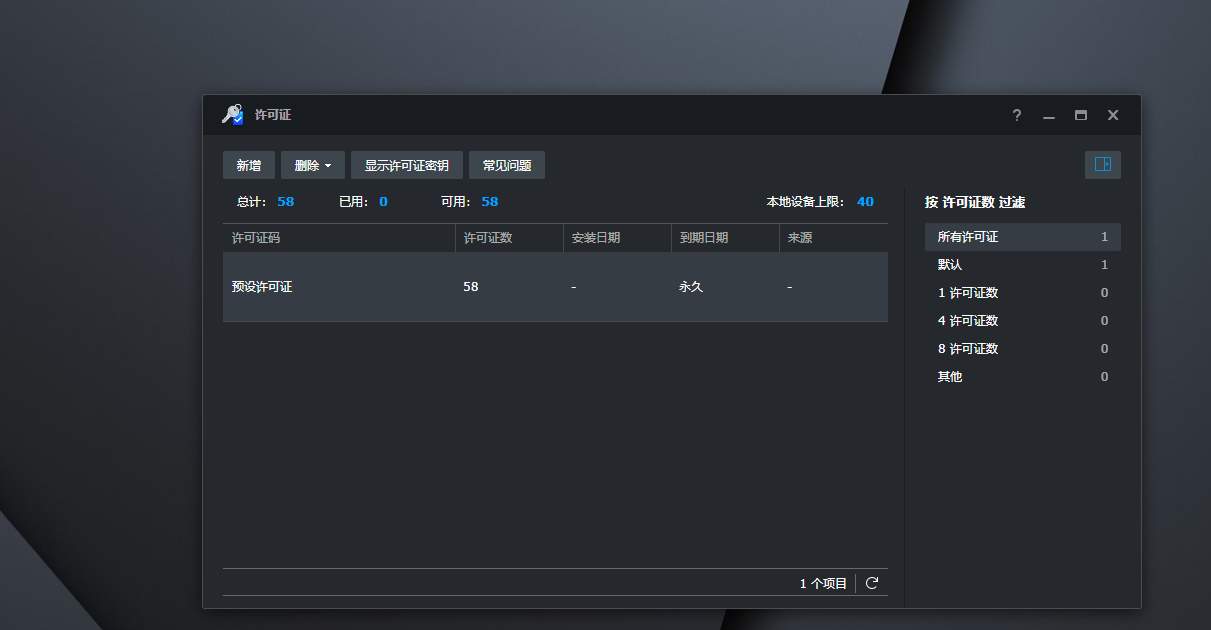Screen dimensions: 1211x630
Task: Refresh the license list
Action: coord(872,583)
